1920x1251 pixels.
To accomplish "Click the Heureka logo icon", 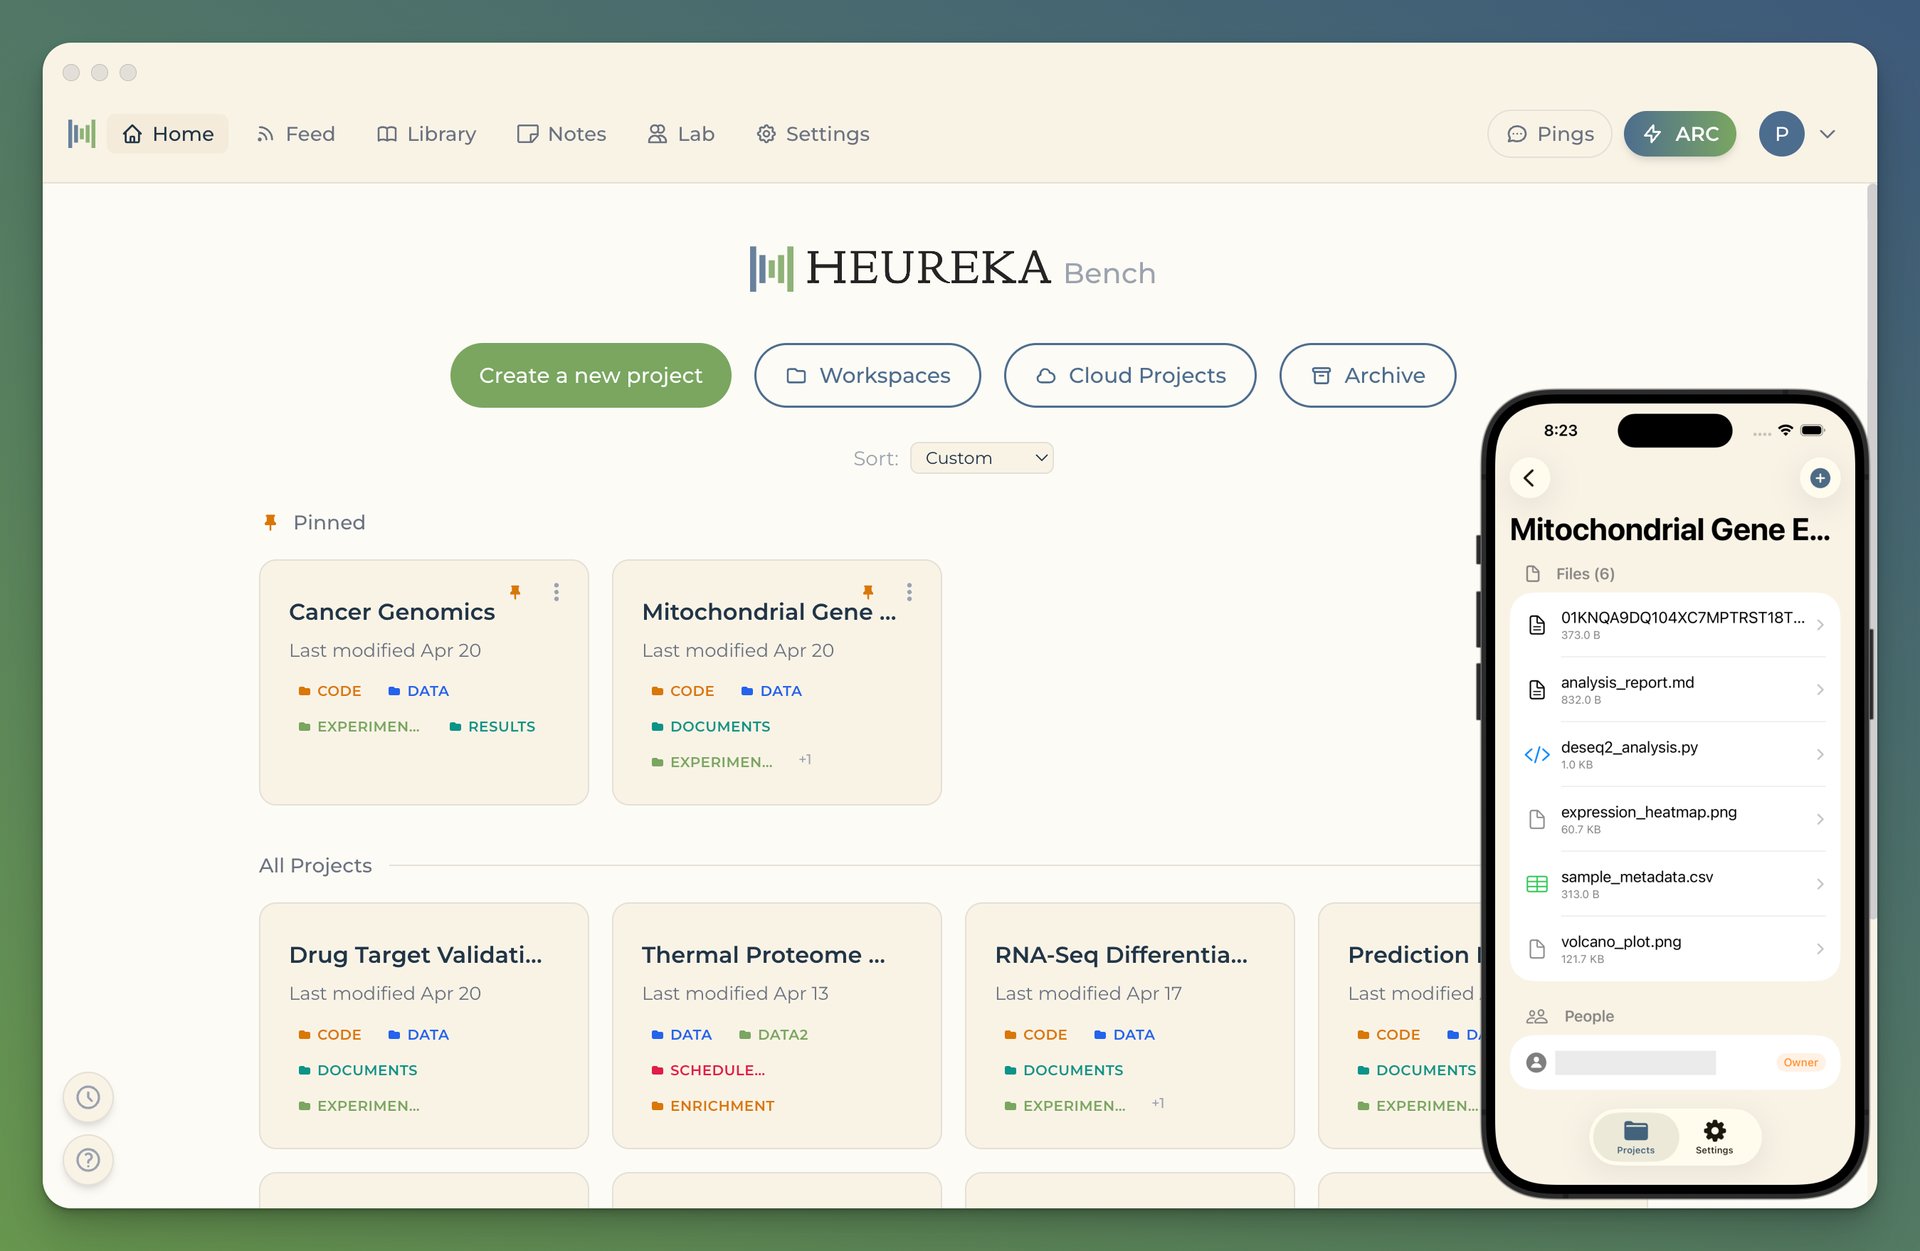I will 81,133.
